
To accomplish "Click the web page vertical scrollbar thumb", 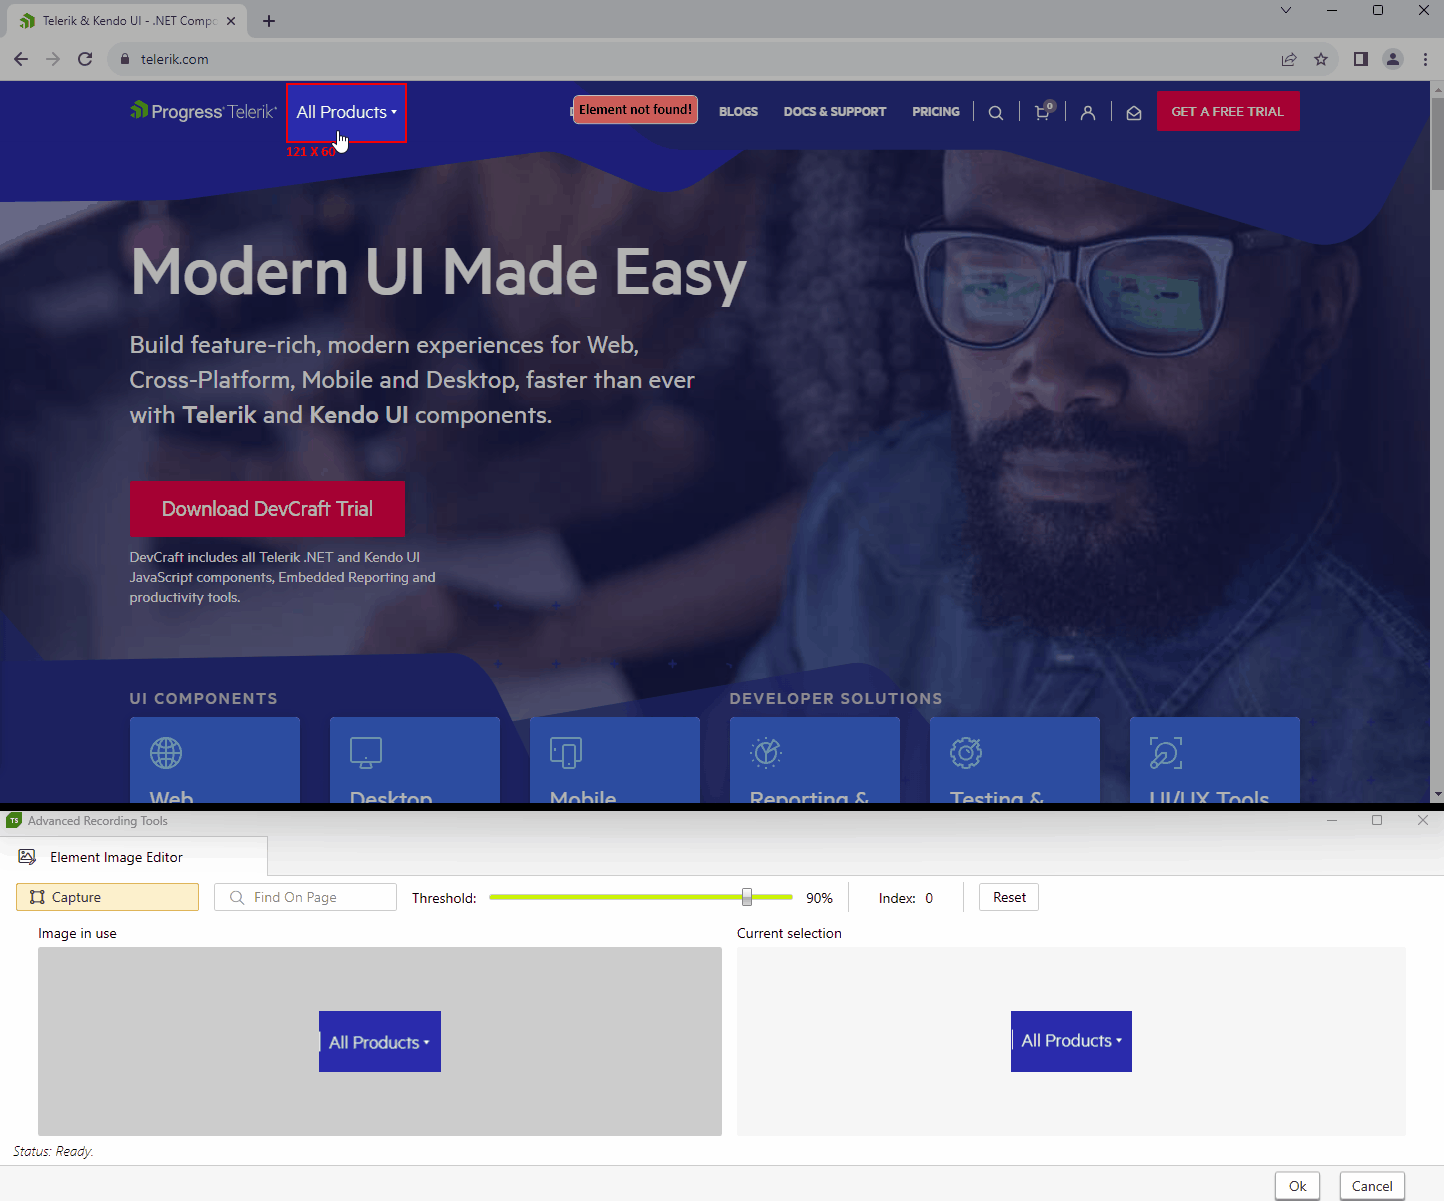I will click(x=1437, y=142).
